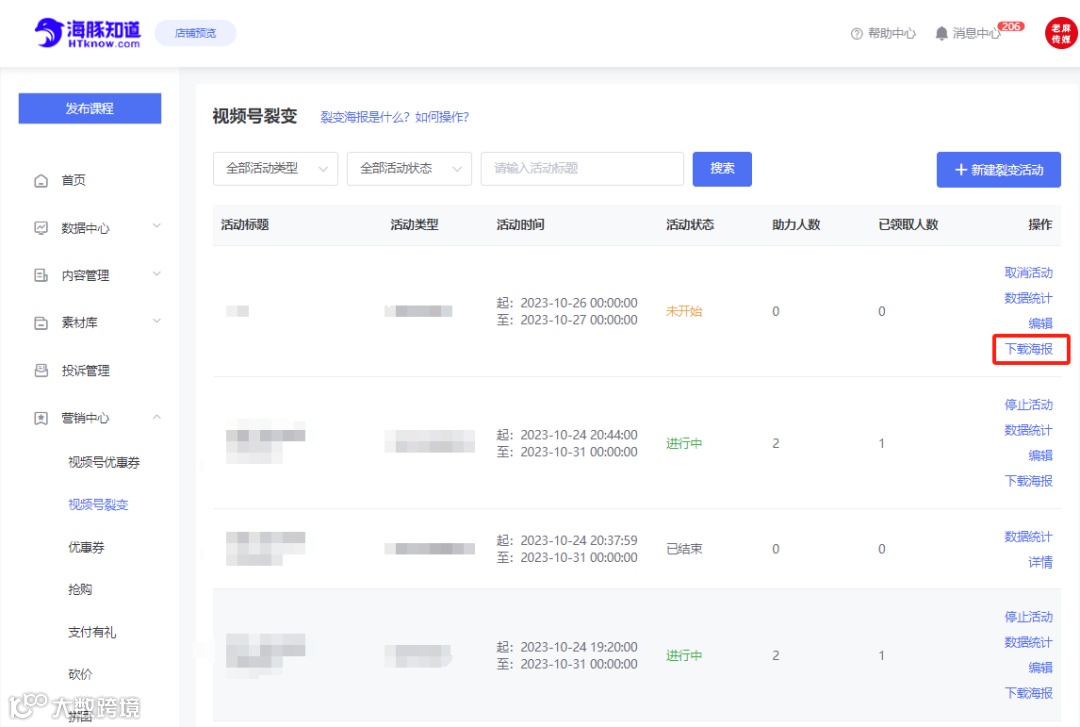This screenshot has width=1080, height=727.
Task: Open 抢购 submenu item
Action: tap(80, 590)
